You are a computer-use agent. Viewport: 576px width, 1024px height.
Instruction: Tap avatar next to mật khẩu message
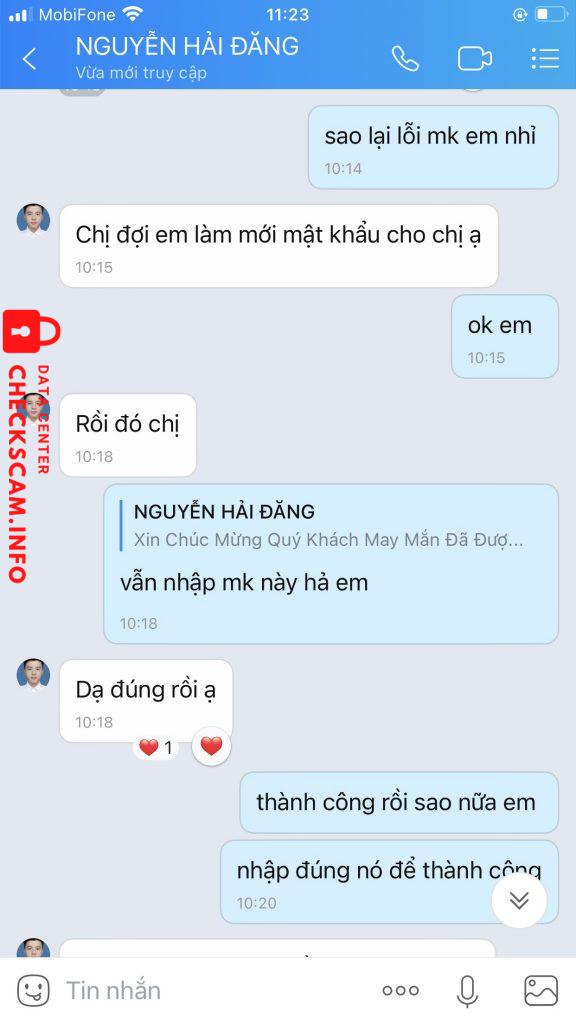[x=33, y=220]
